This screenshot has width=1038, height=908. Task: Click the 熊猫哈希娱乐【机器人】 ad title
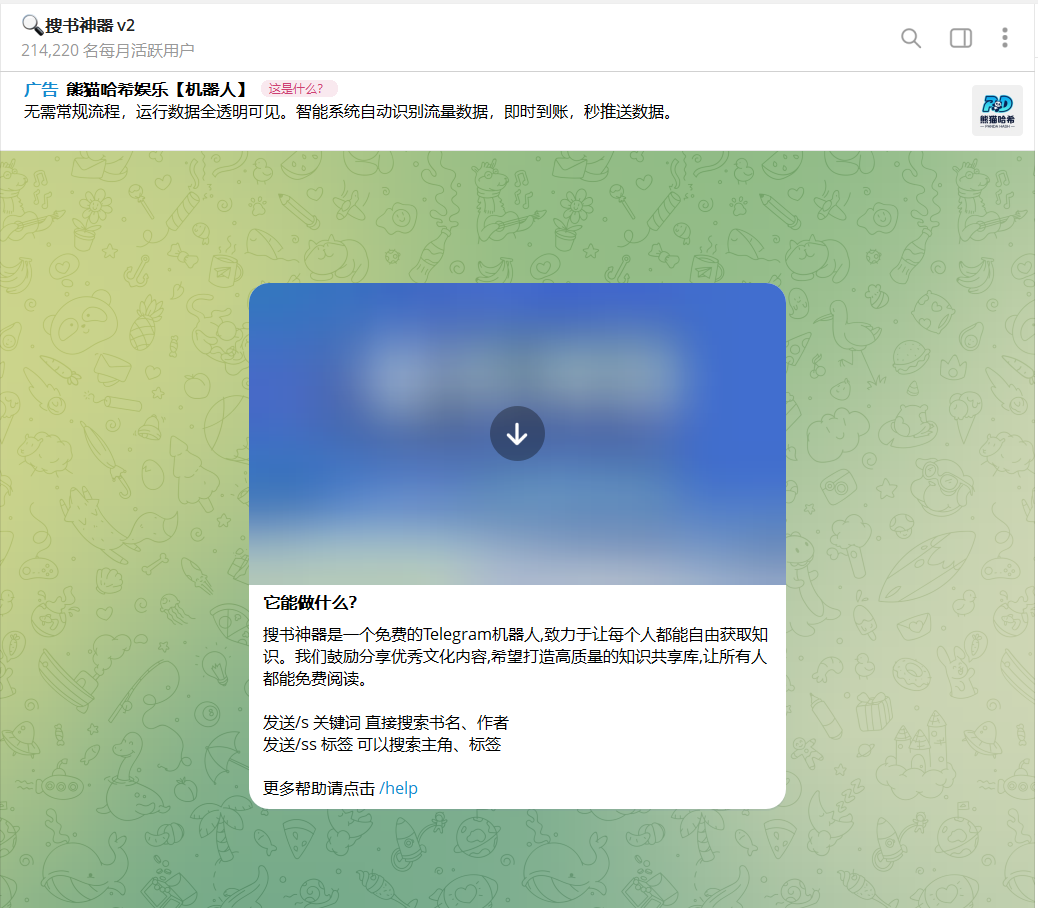[159, 89]
